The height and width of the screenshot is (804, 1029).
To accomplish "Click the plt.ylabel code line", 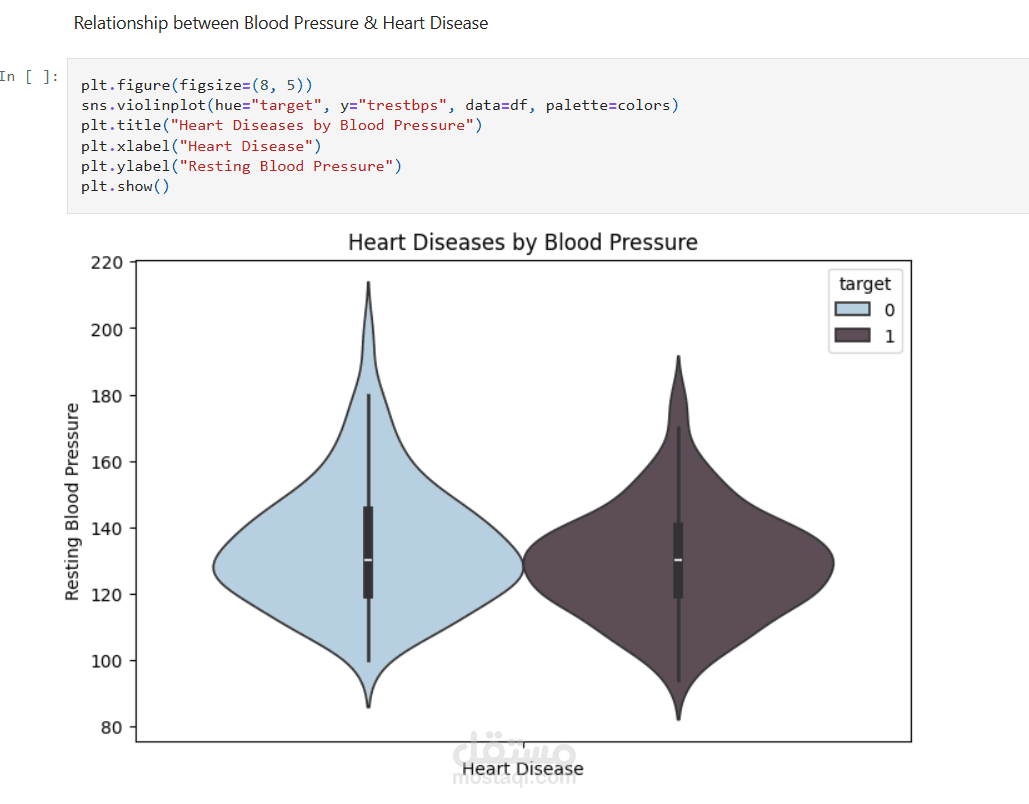I will point(241,166).
